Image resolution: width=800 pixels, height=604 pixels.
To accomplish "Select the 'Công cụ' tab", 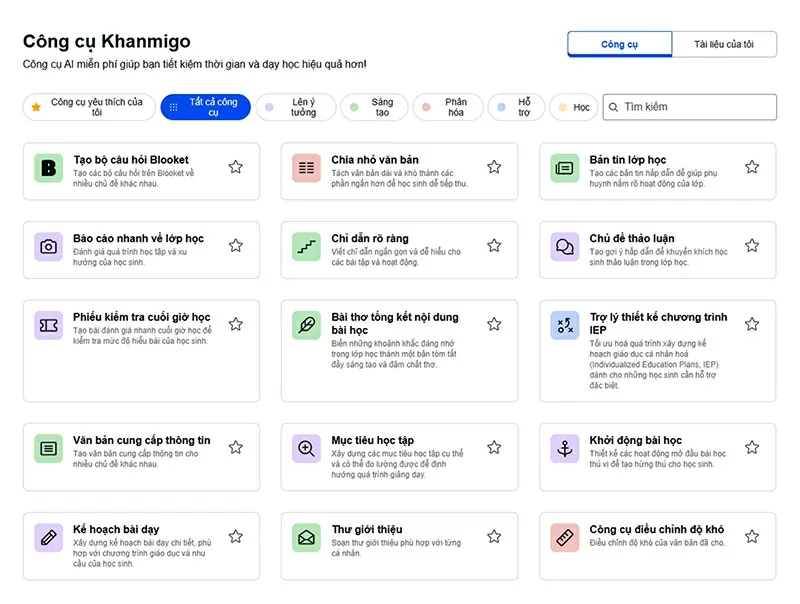I will (619, 44).
